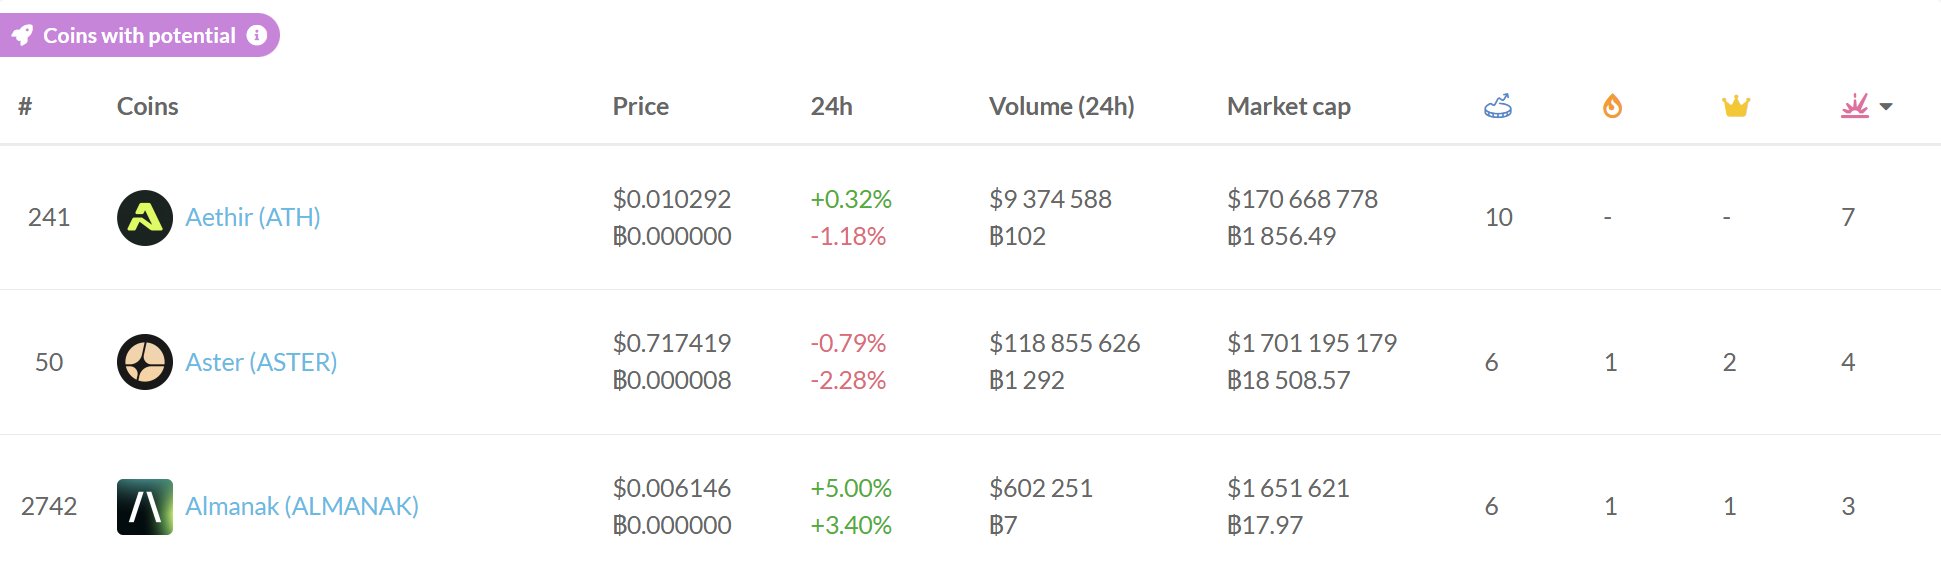Open the Aster (ASTER) coin link
The image size is (1941, 577).
pos(261,362)
